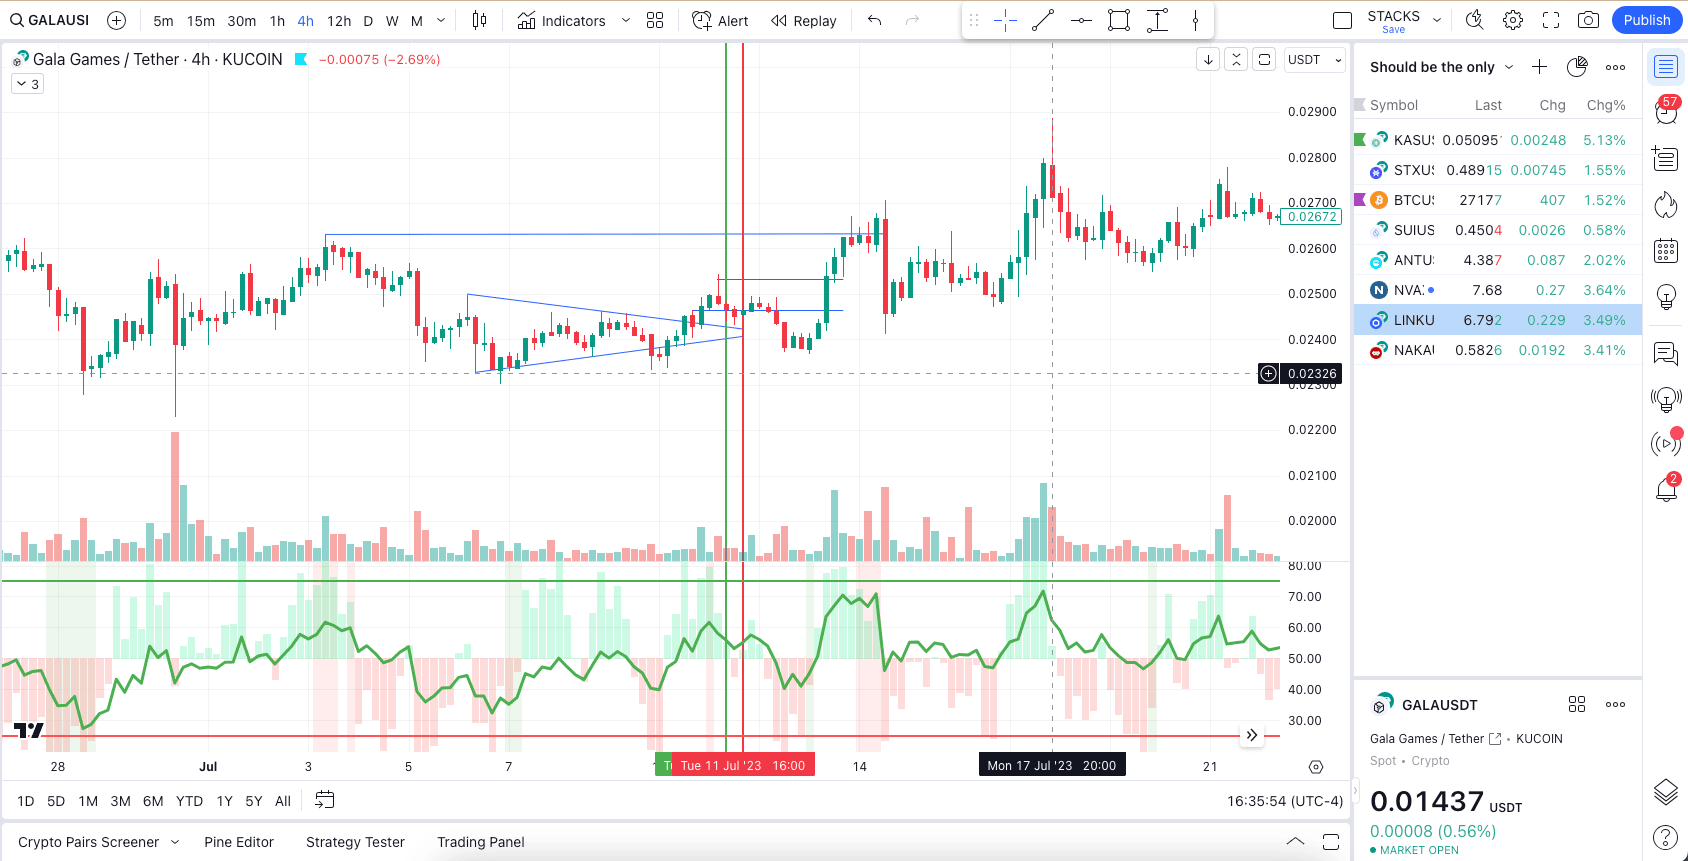Toggle the flag beside Gala Games chart title
Image resolution: width=1688 pixels, height=861 pixels.
coord(301,60)
